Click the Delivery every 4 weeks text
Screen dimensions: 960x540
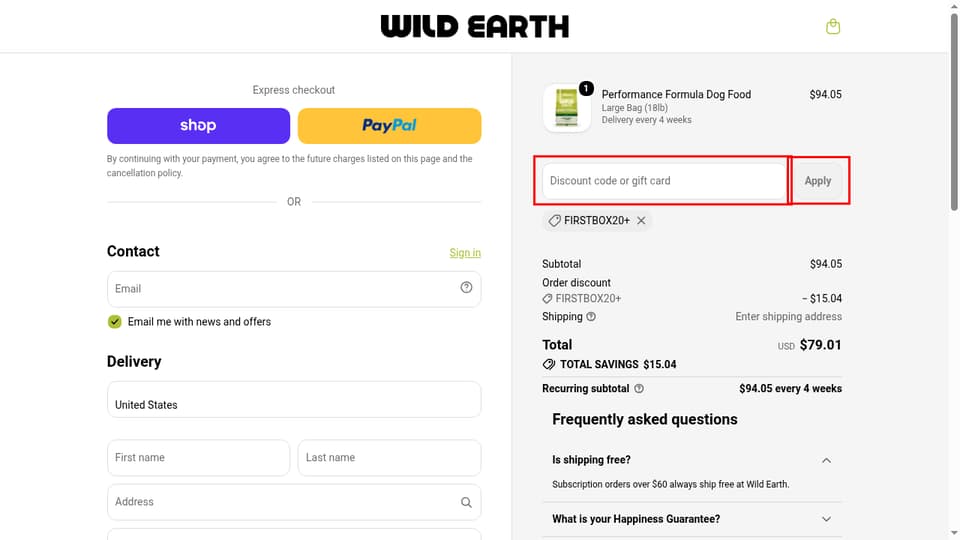tap(647, 120)
